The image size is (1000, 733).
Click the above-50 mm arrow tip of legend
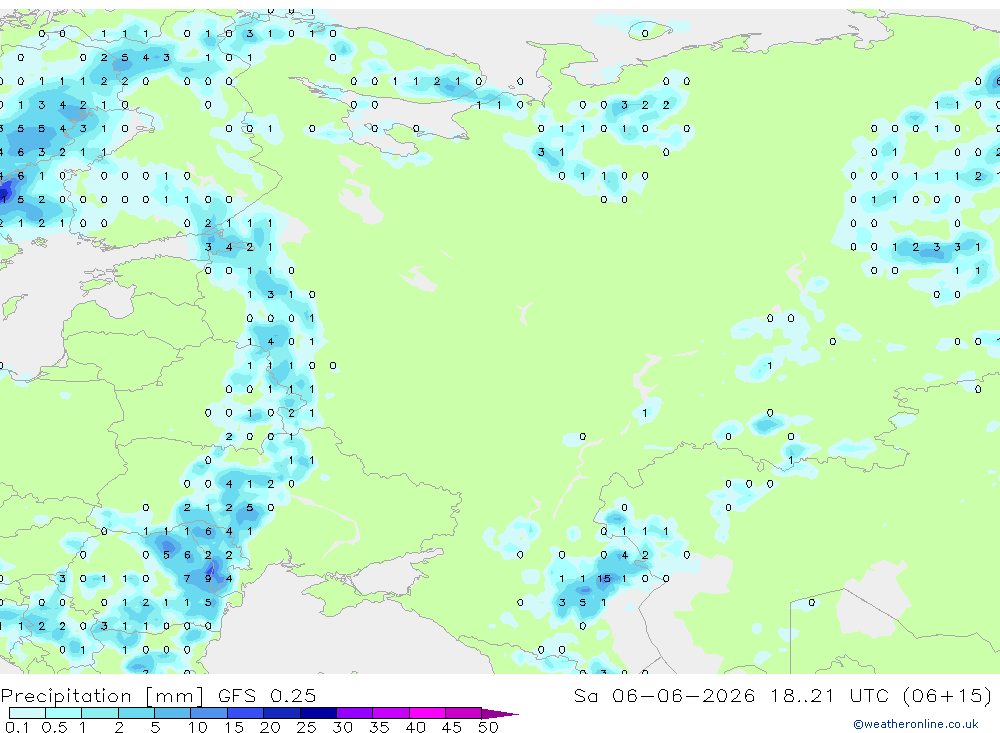[499, 713]
